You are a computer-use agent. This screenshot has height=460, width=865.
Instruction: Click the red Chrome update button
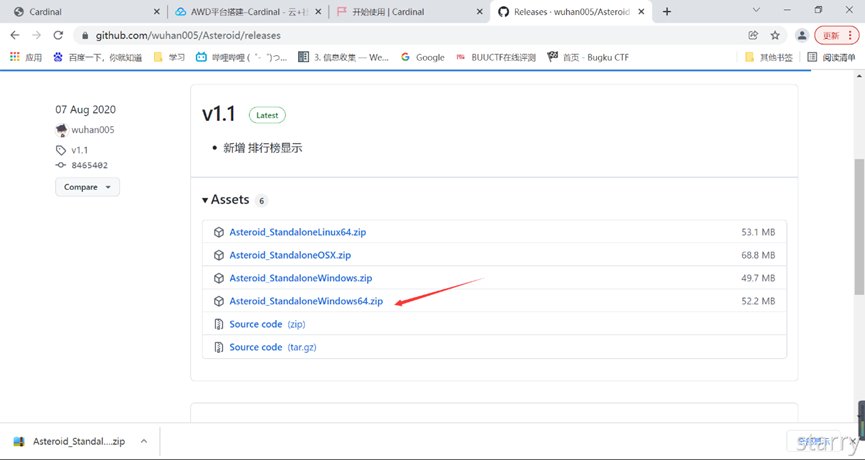coord(836,35)
